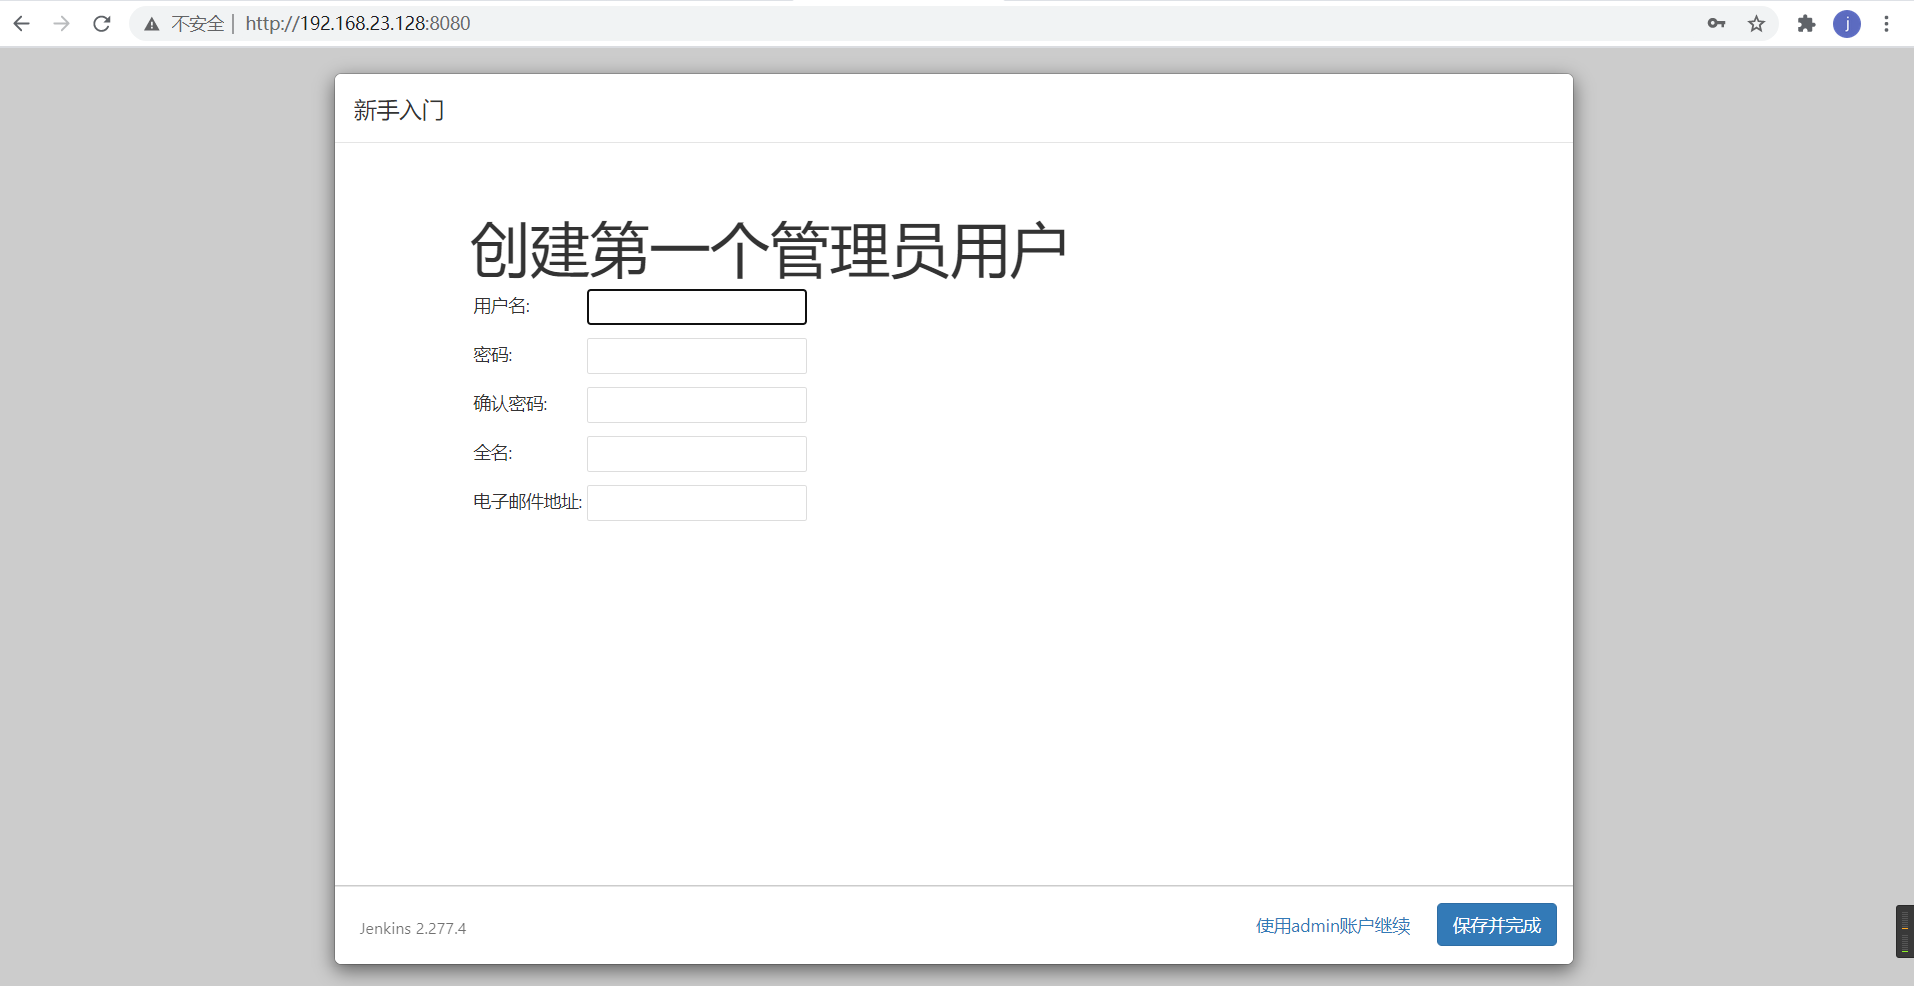Screen dimensions: 1914x986
Task: Continue using admin account via 使用admin账户继续 link
Action: pos(1333,926)
